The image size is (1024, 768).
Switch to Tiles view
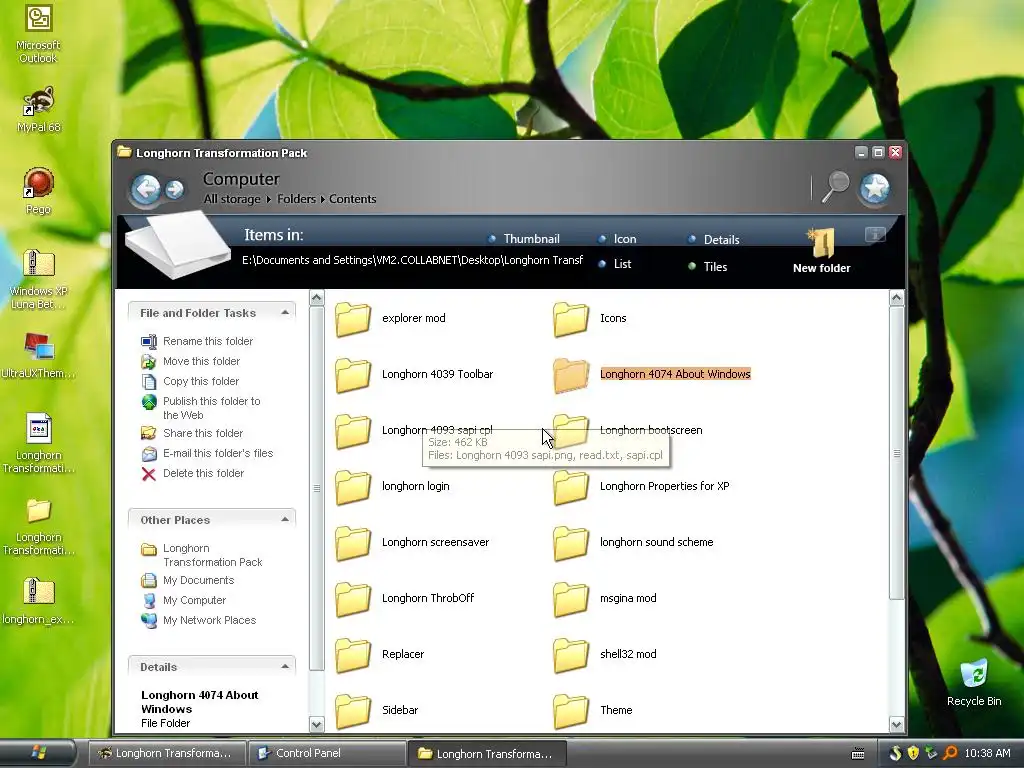(x=708, y=266)
